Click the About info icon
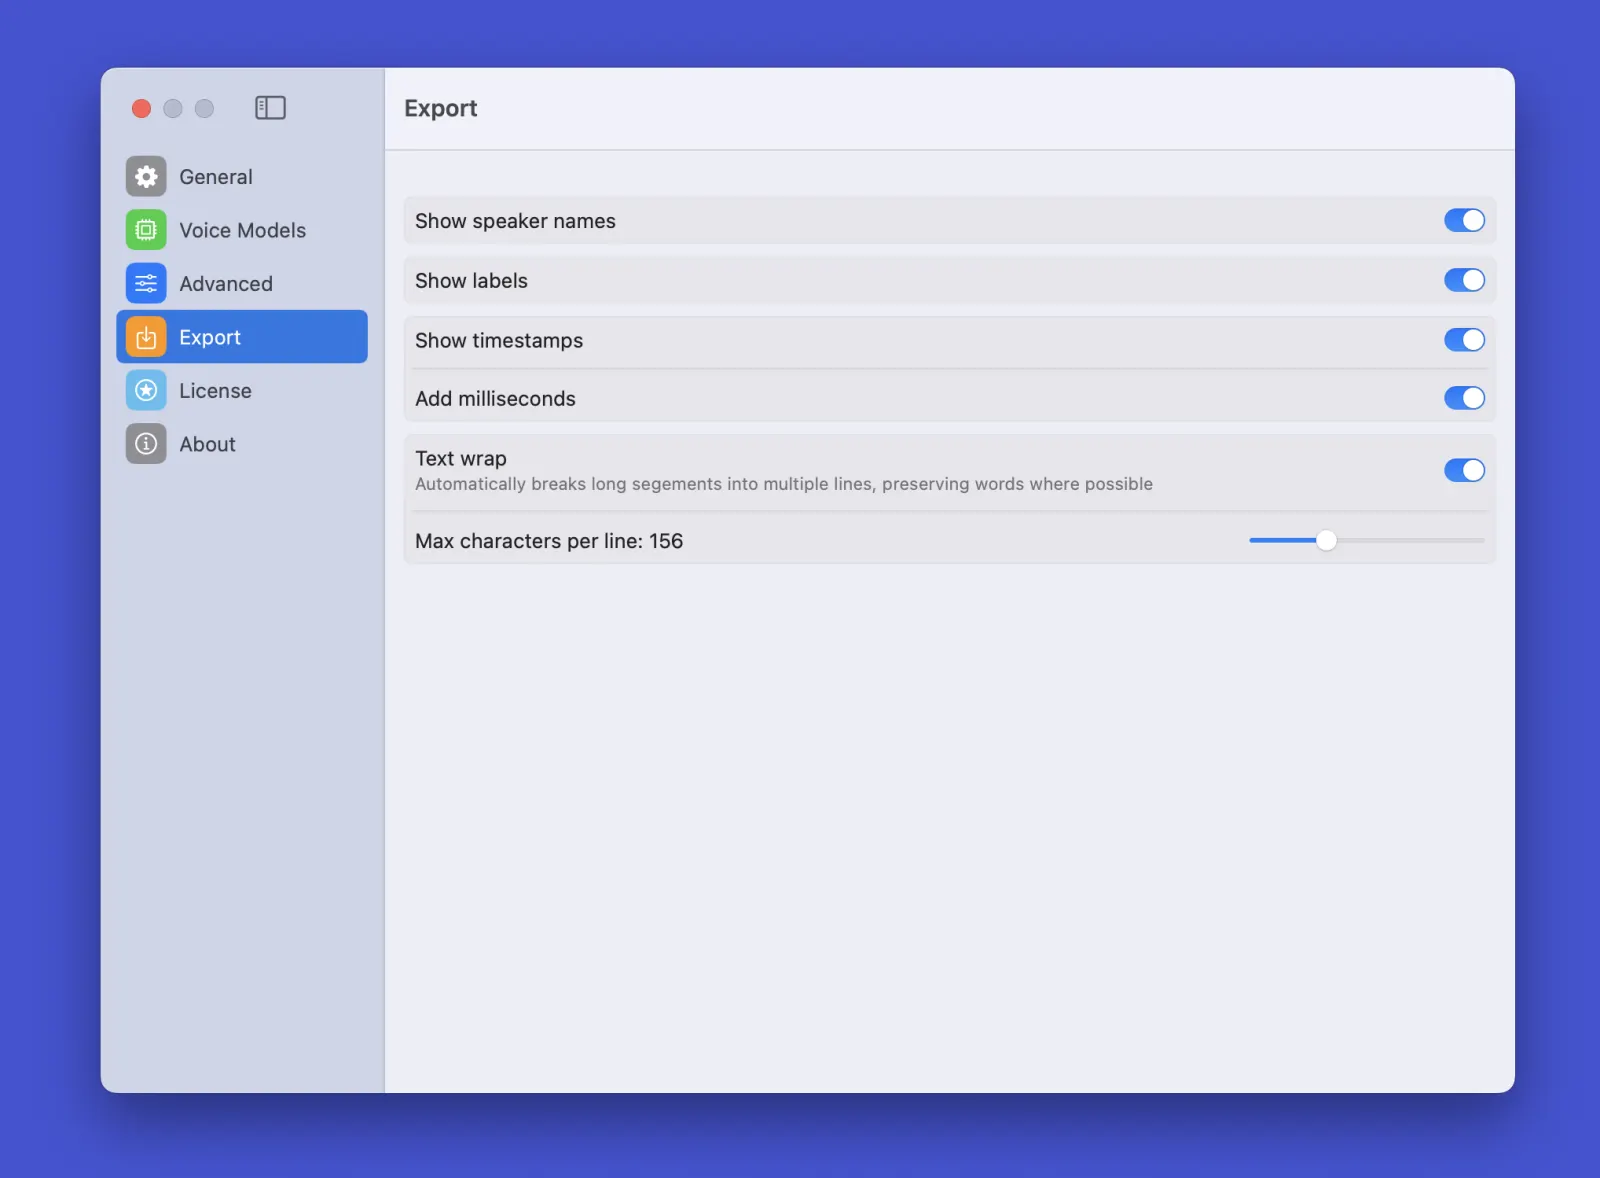Viewport: 1600px width, 1178px height. [x=146, y=444]
